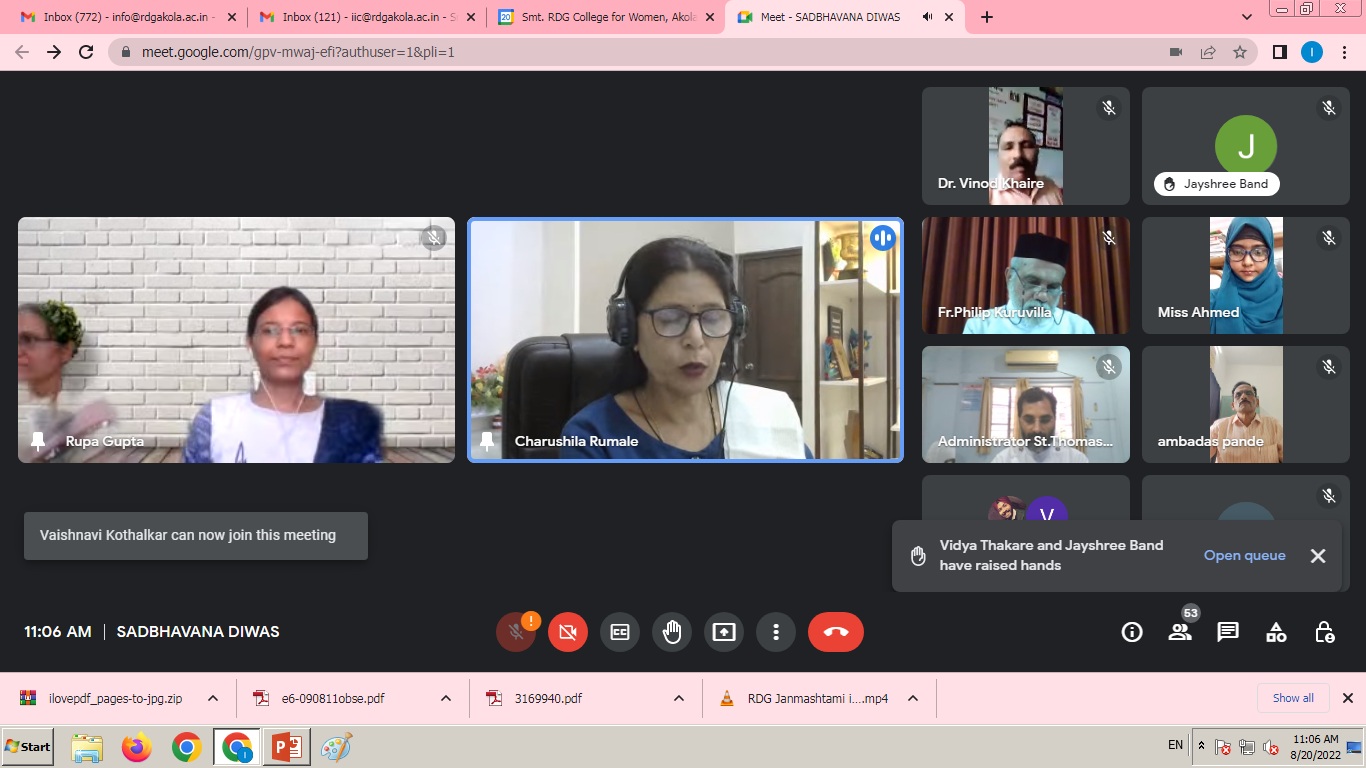
Task: Expand options for ilovepdf_pages-to-jpg.zip download
Action: coord(213,698)
